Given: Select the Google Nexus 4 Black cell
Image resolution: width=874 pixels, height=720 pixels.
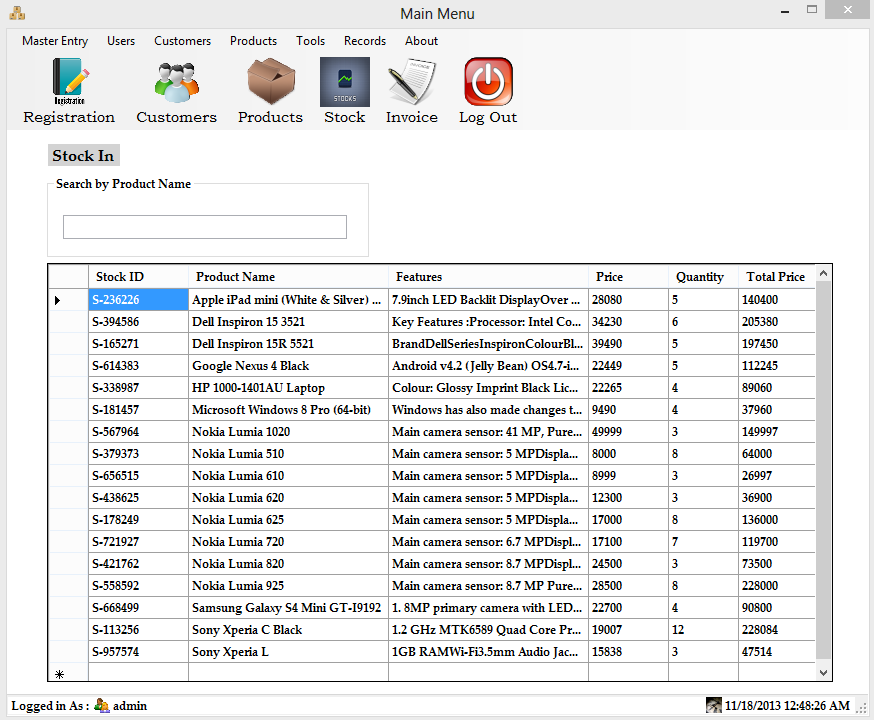Looking at the screenshot, I should [288, 366].
